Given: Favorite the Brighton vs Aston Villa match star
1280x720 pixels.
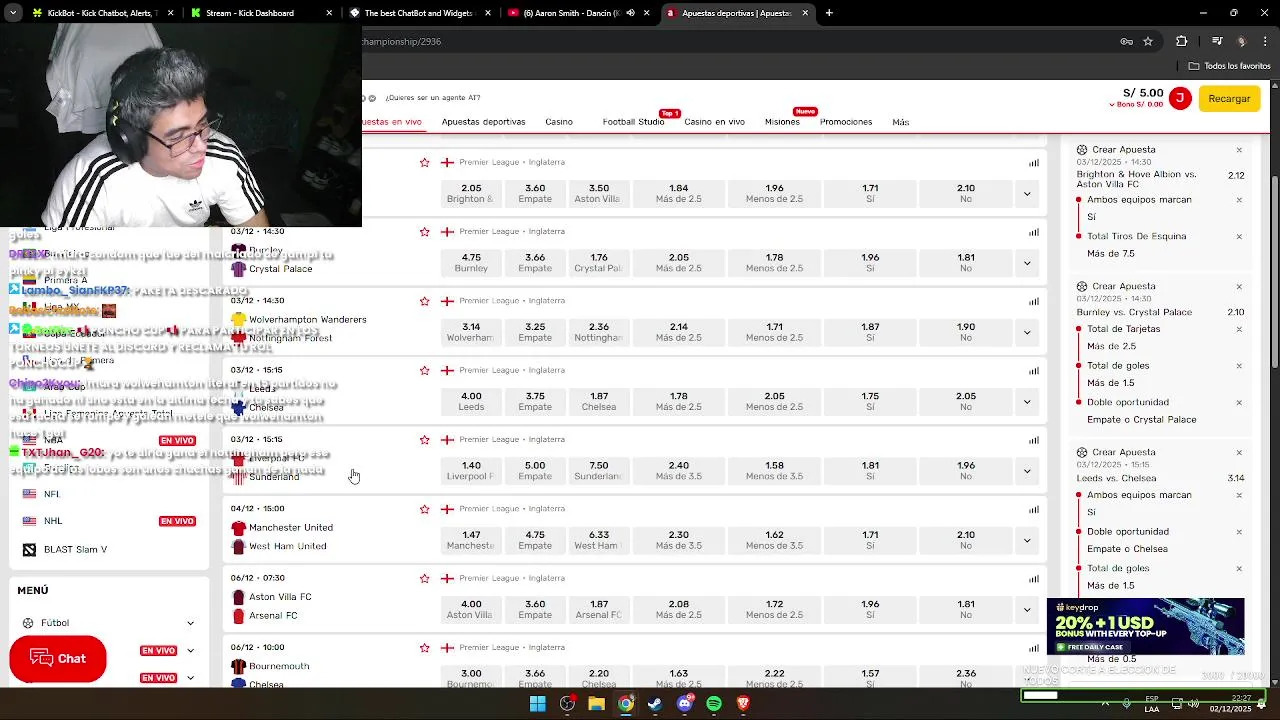Looking at the screenshot, I should coord(424,162).
